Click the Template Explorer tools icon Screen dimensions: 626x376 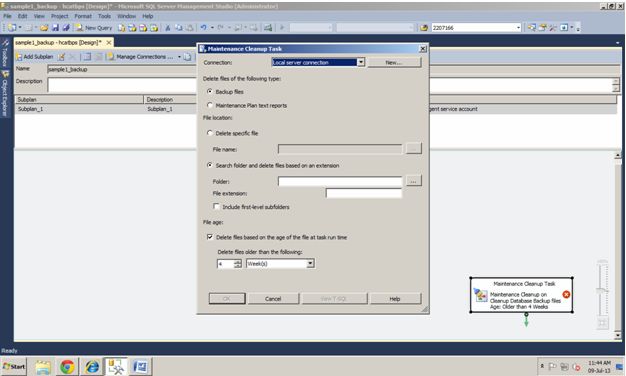tap(553, 28)
